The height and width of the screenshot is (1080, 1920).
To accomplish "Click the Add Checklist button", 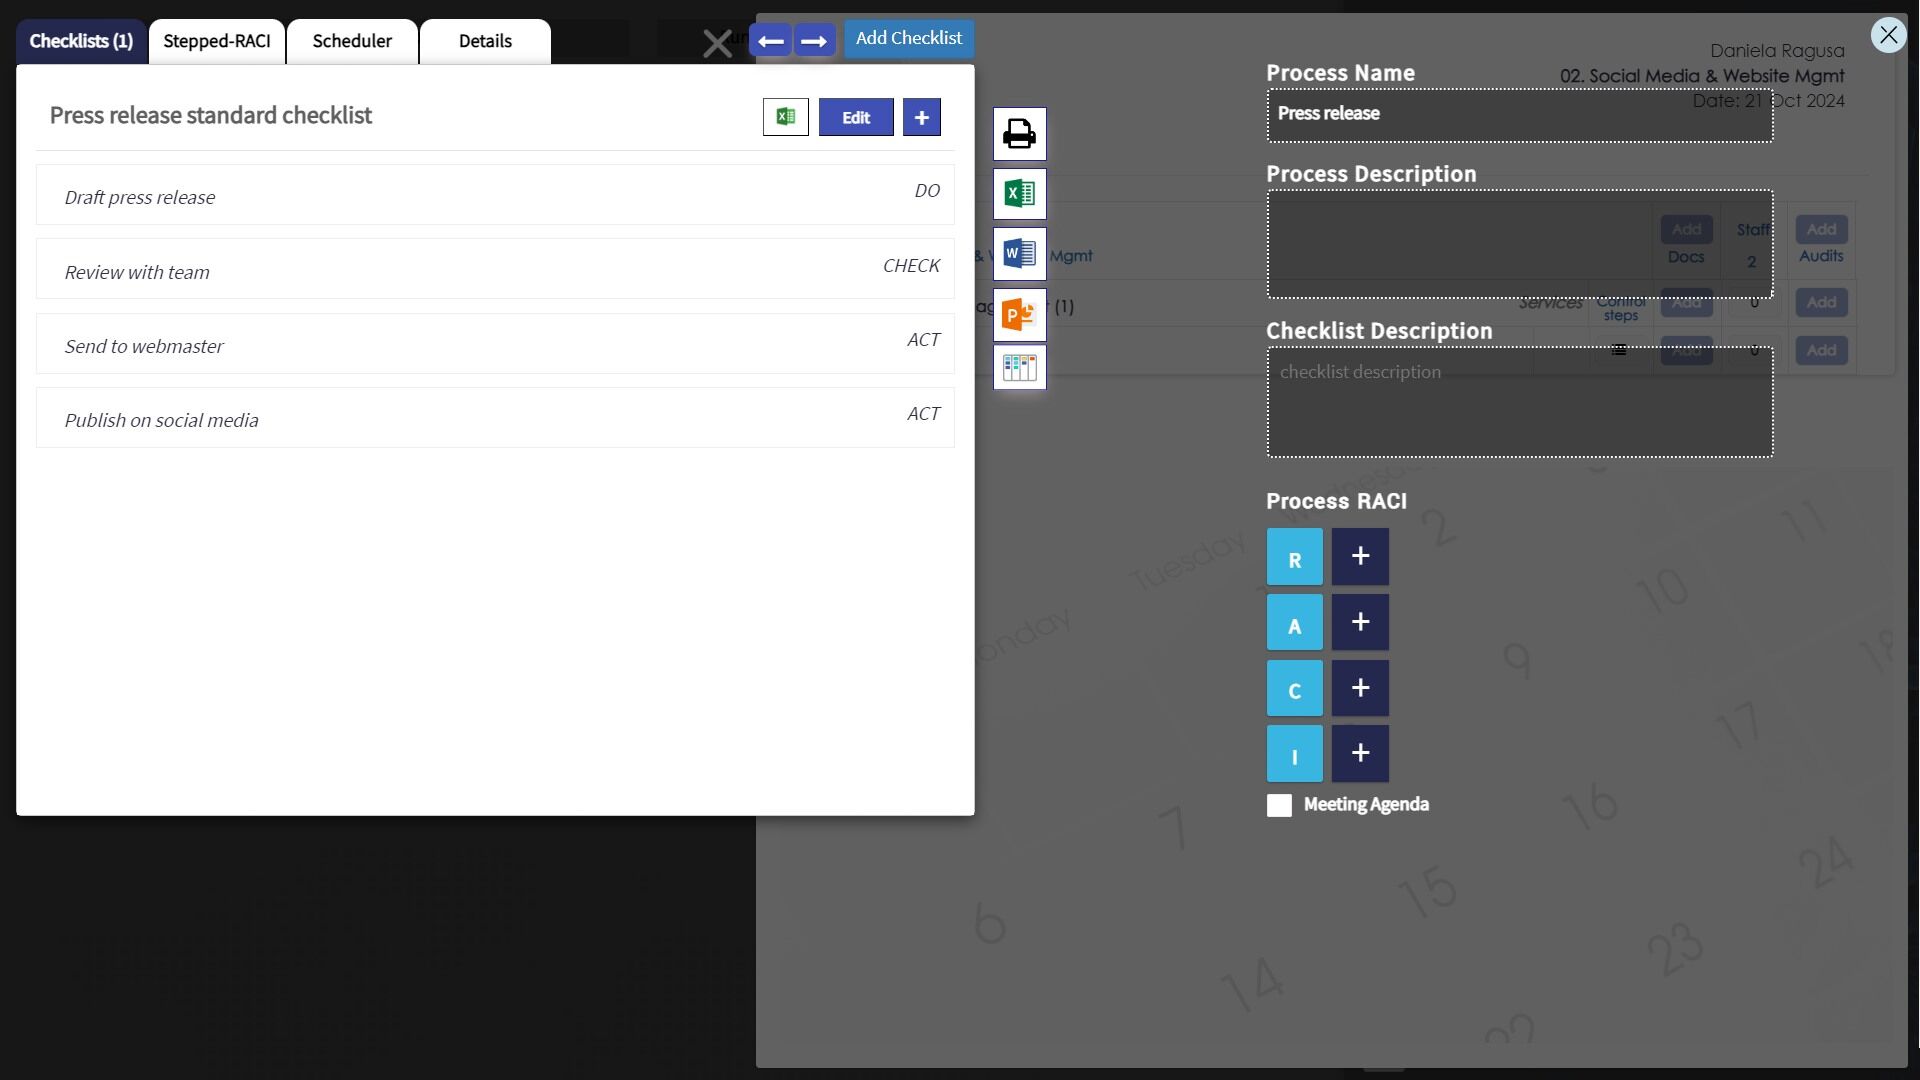I will pos(908,38).
